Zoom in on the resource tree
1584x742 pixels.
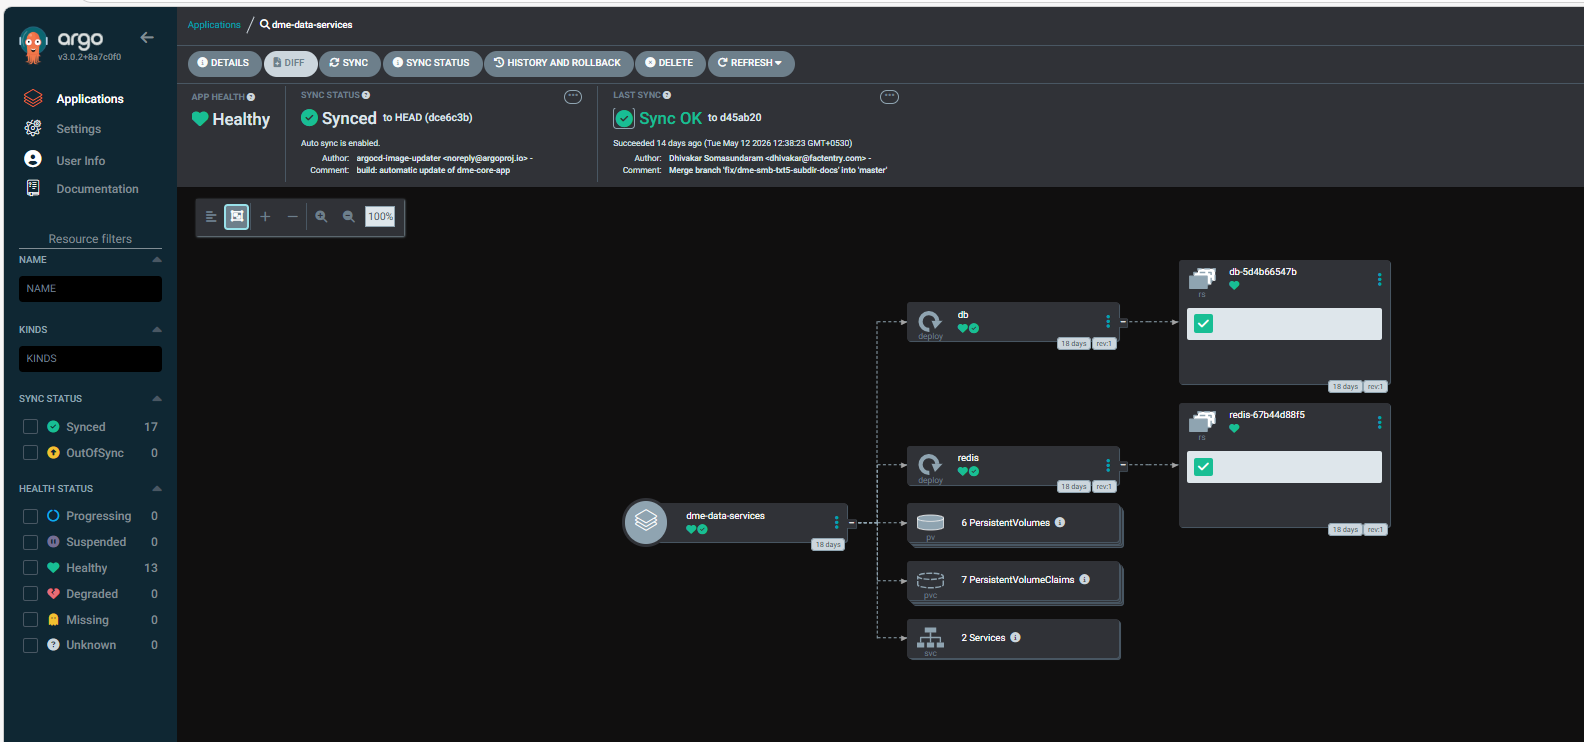pyautogui.click(x=321, y=216)
